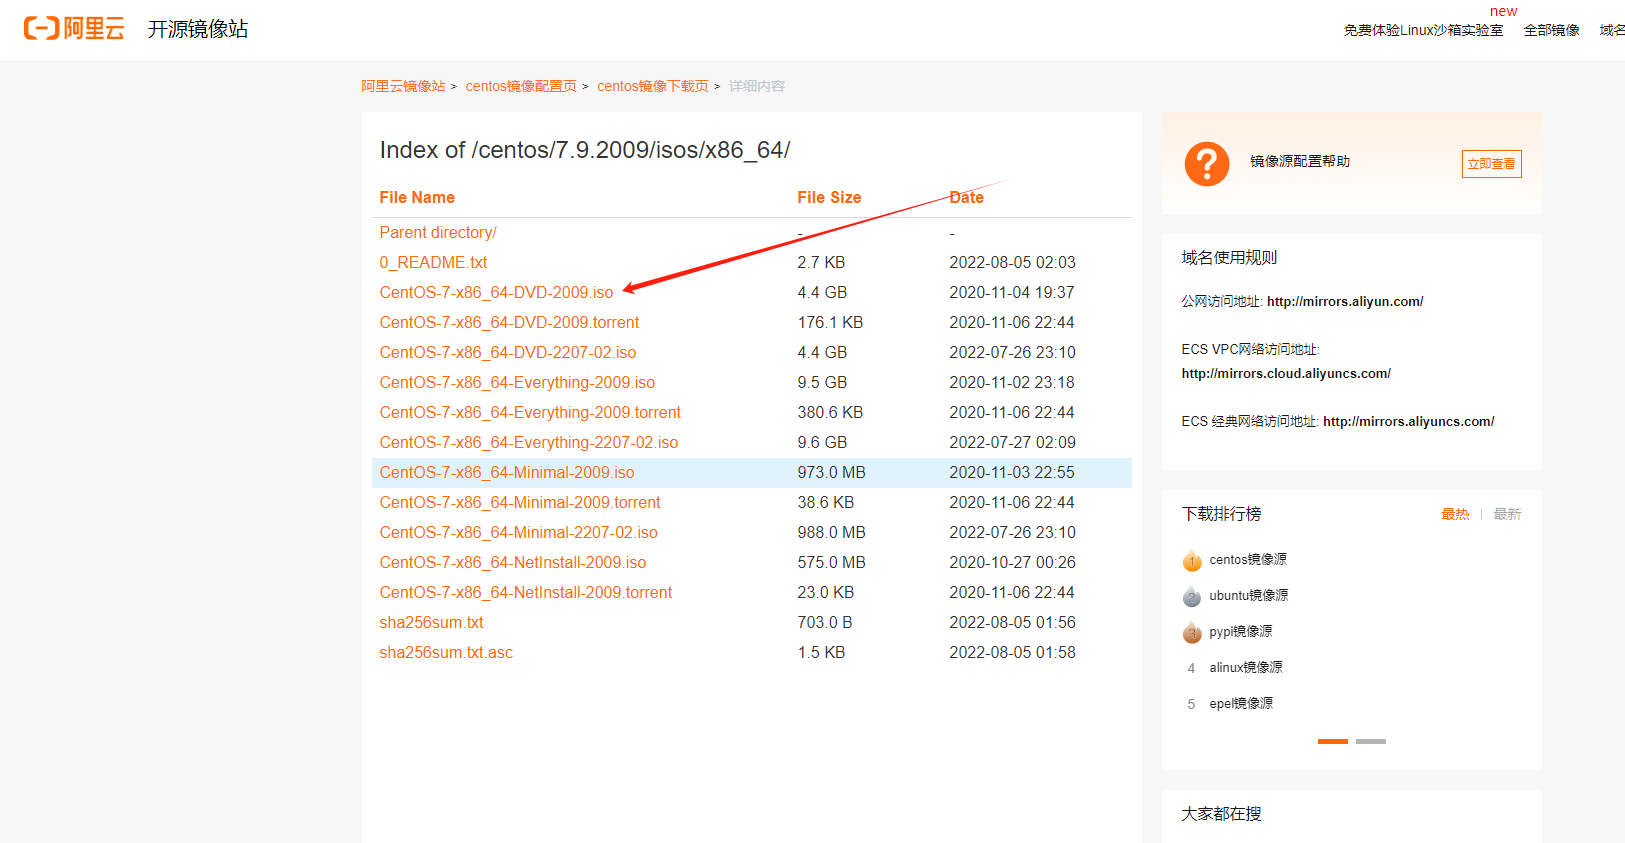Switch ranking to 最热 tab

[x=1455, y=514]
